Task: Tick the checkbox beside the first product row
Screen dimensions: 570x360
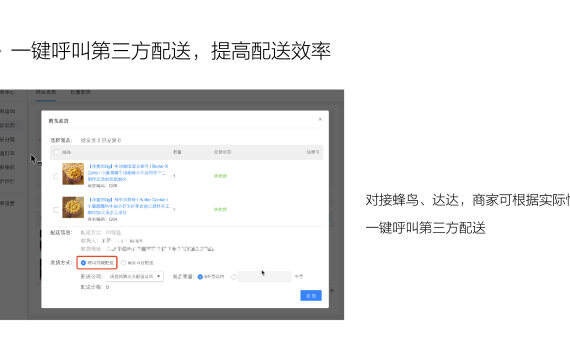Action: [x=56, y=176]
